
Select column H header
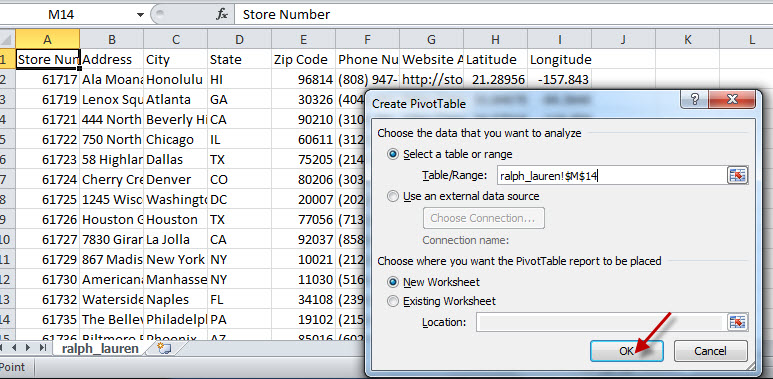point(495,39)
